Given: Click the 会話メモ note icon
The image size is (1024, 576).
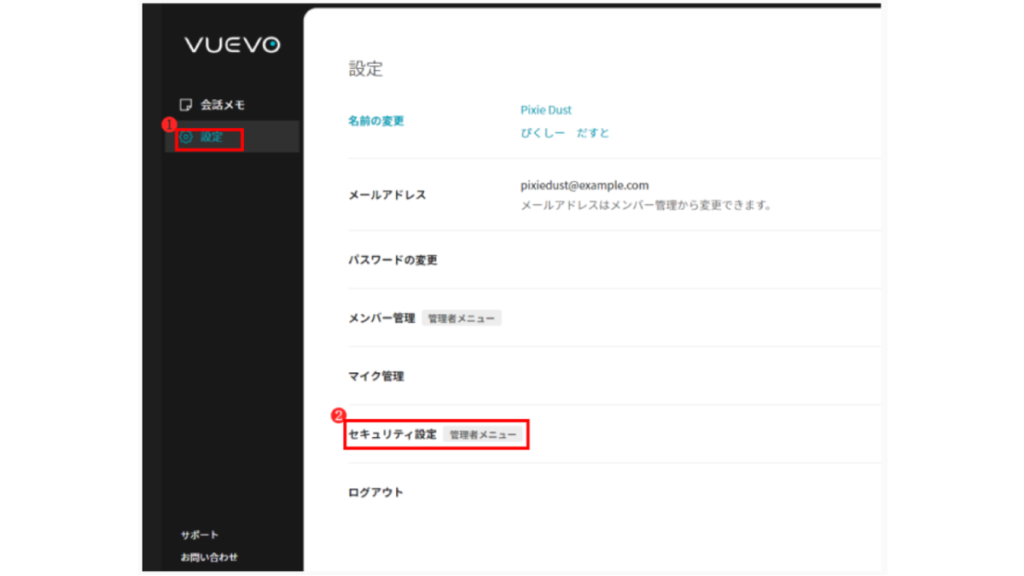Looking at the screenshot, I should [185, 105].
